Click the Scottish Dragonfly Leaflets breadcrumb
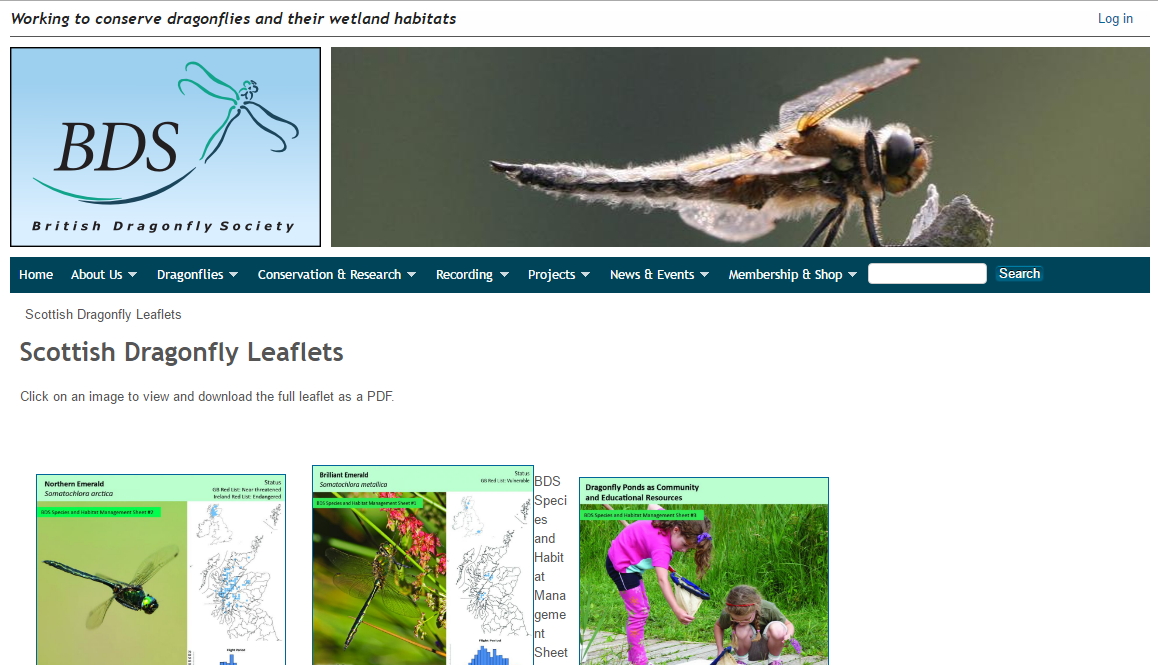1158x665 pixels. tap(103, 315)
